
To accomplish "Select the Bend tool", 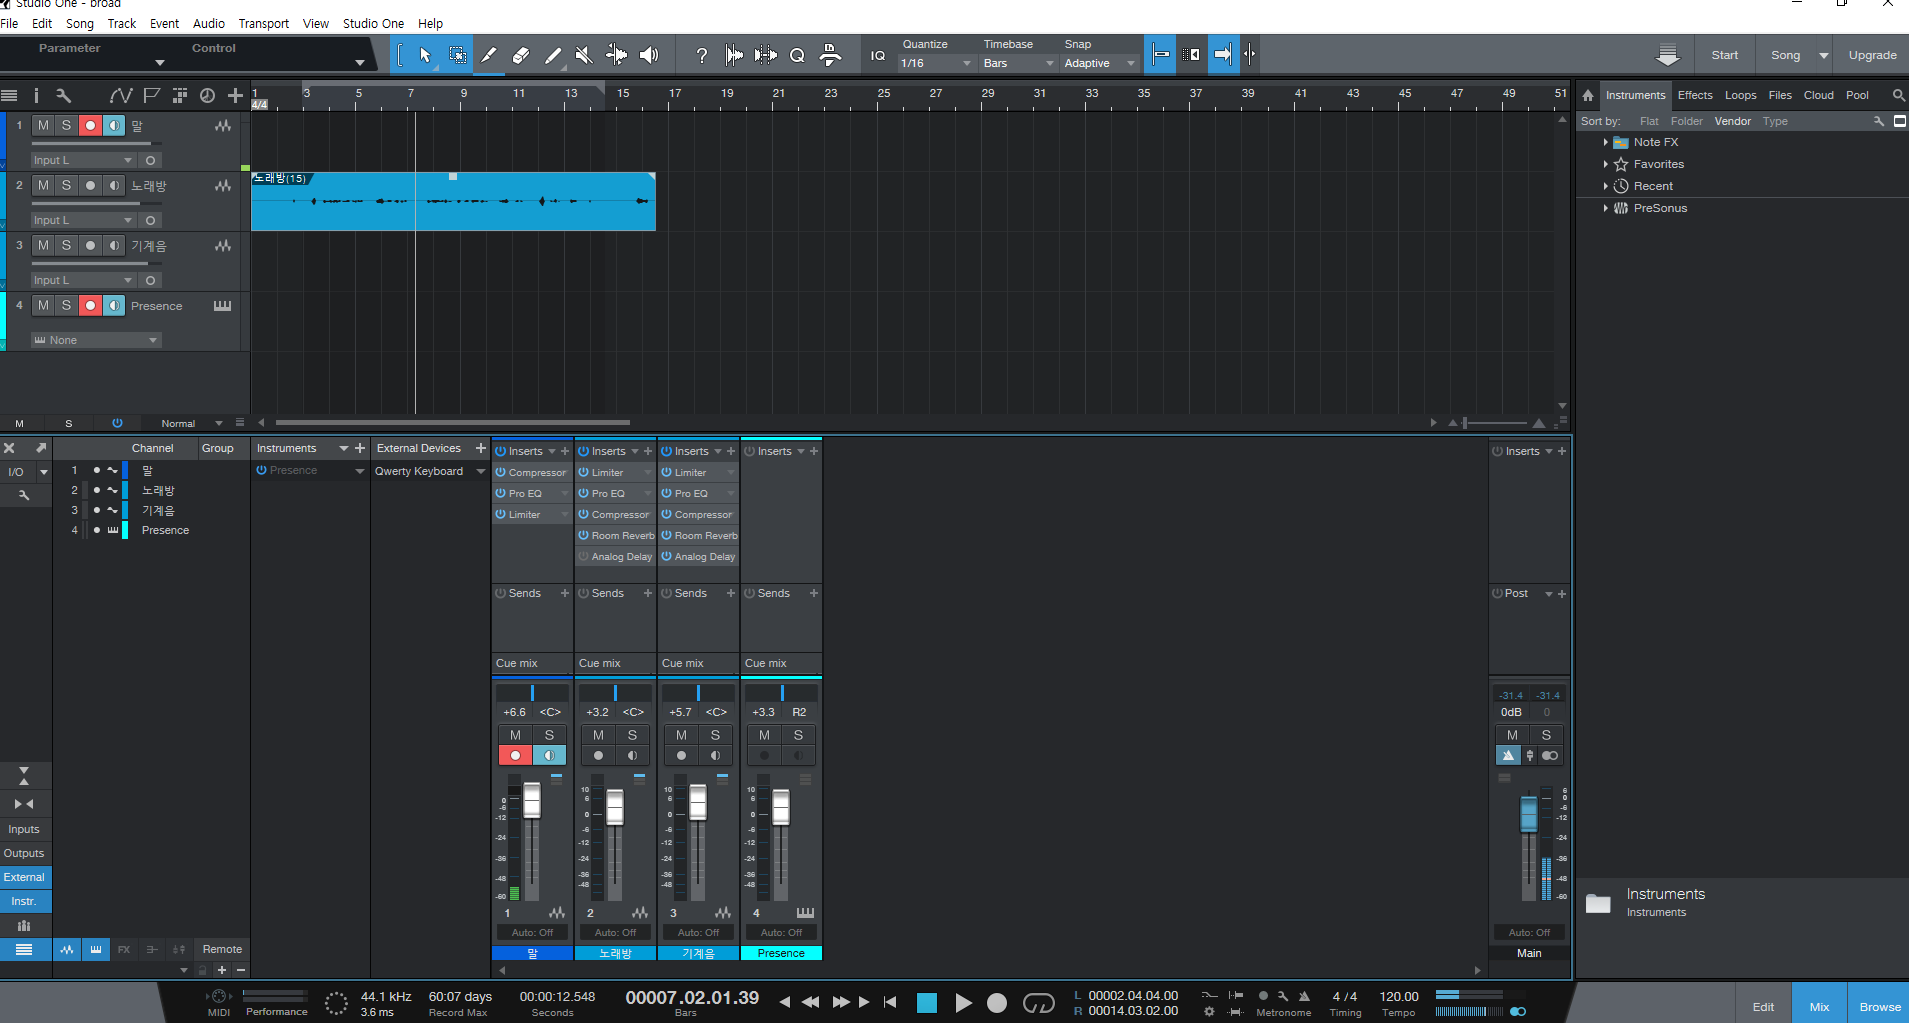I will 617,55.
